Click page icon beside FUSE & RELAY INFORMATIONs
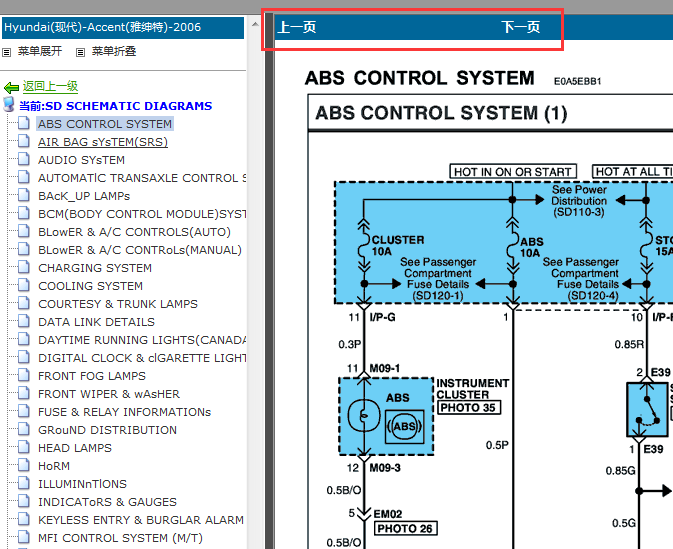The height and width of the screenshot is (549, 673). pos(24,412)
